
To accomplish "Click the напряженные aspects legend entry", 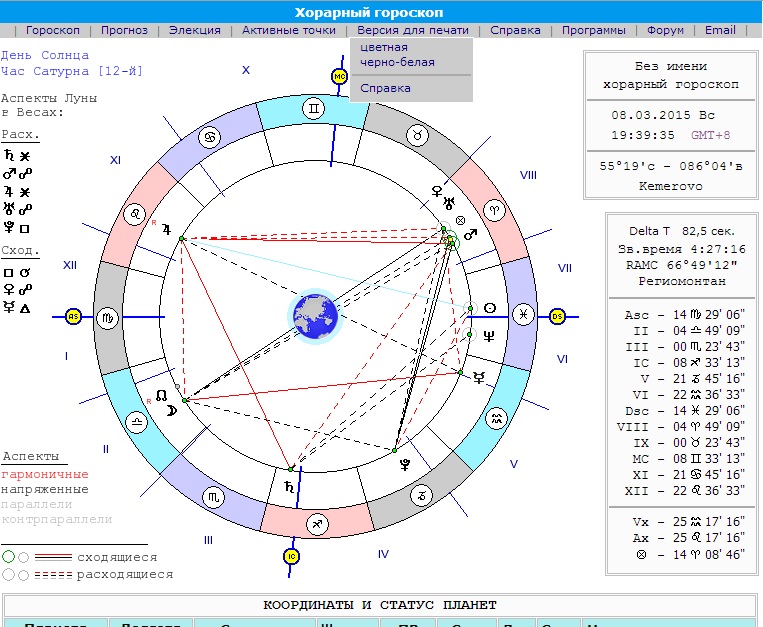I will point(45,489).
